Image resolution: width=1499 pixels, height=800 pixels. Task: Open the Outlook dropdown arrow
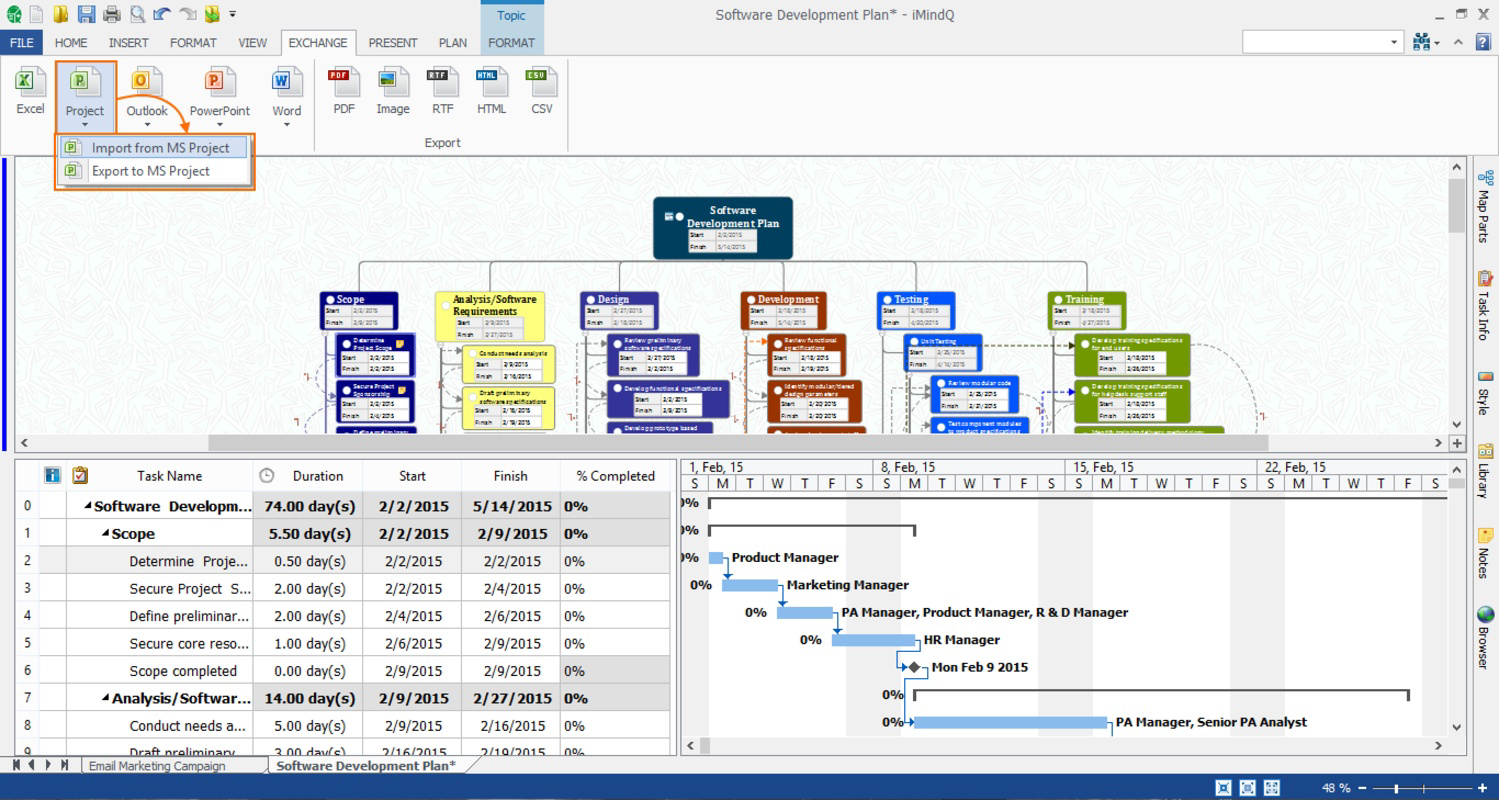coord(147,125)
